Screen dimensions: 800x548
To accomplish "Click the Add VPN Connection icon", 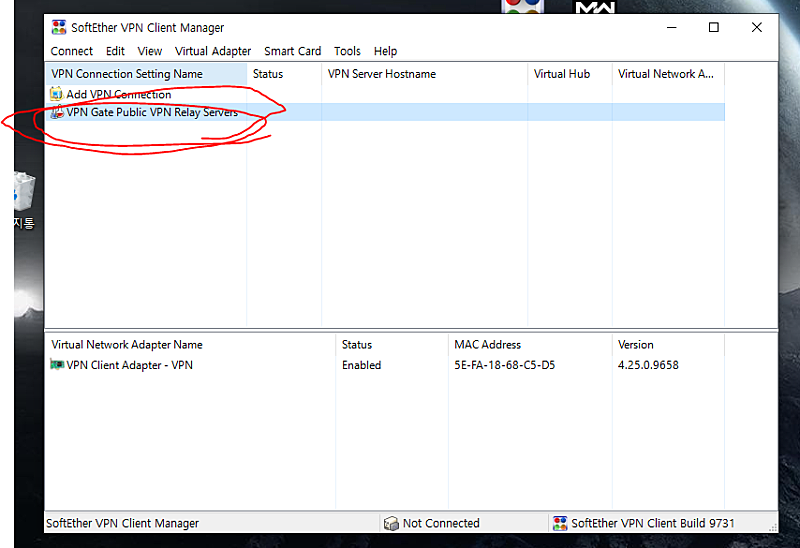I will click(57, 94).
